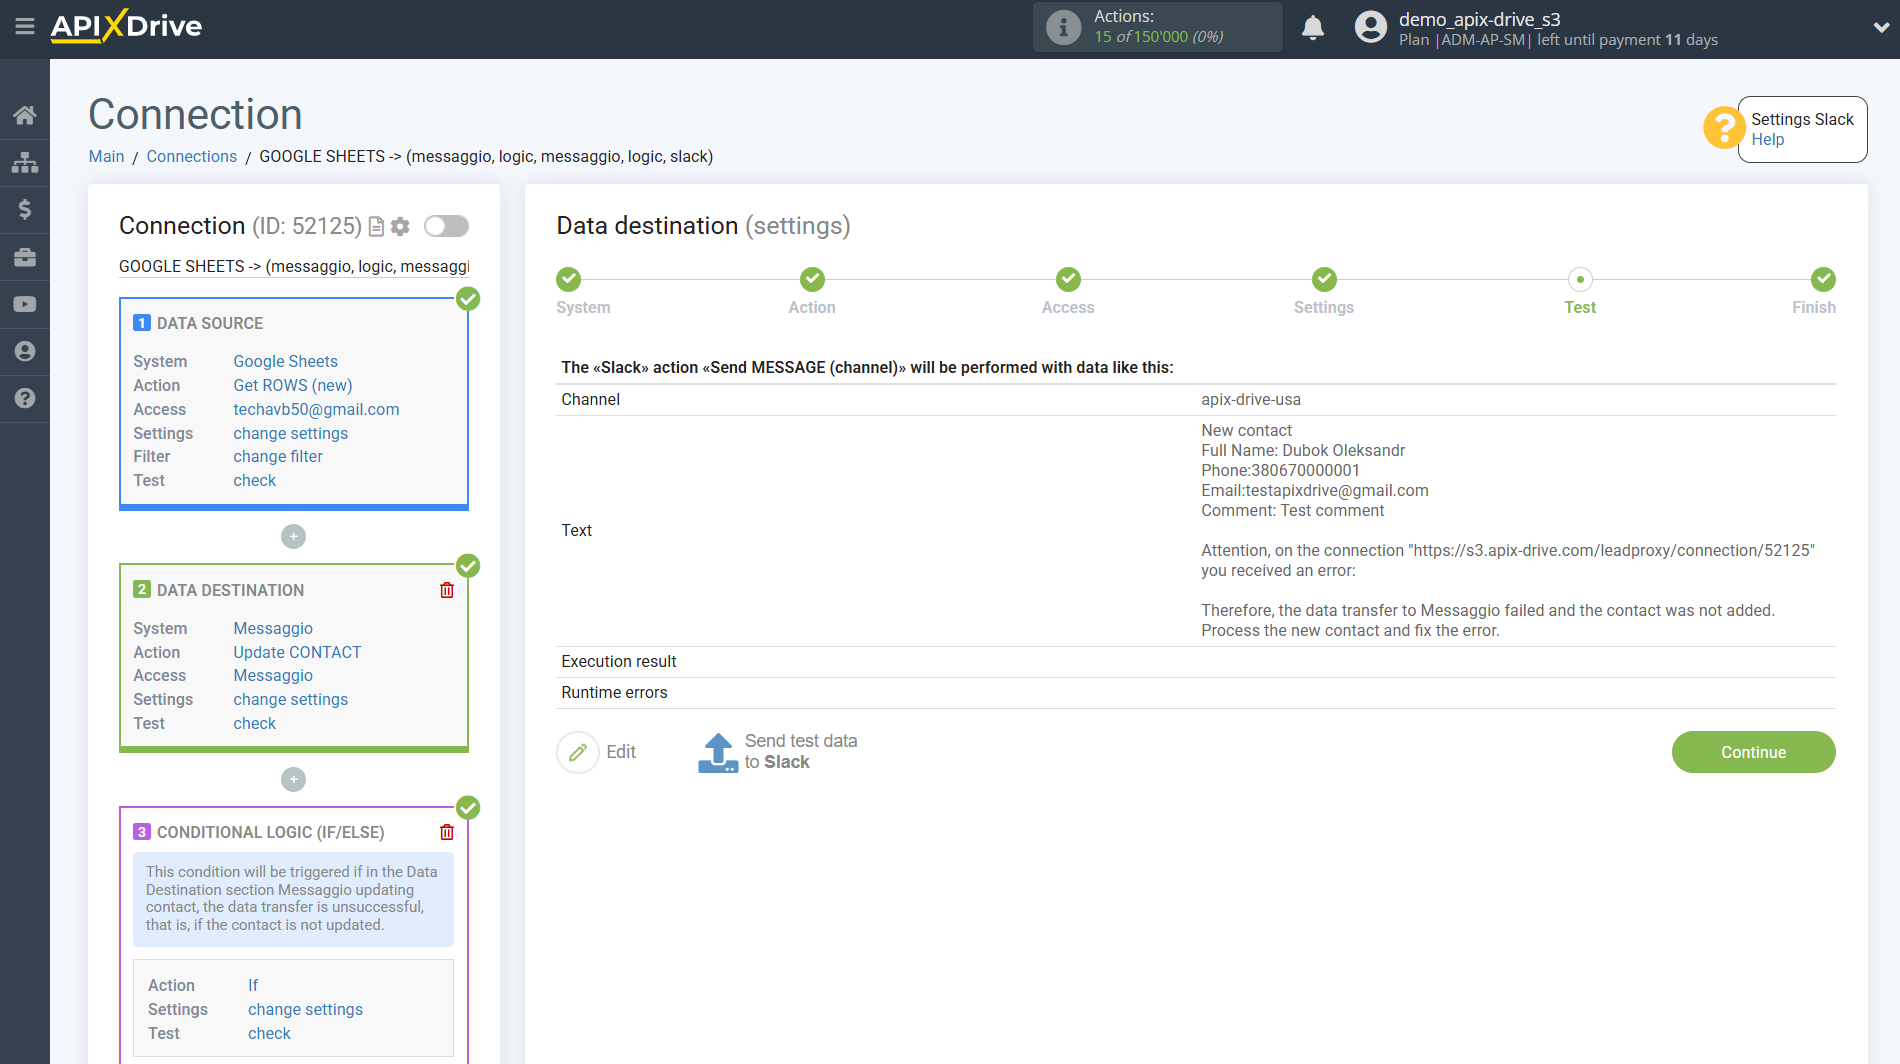Open the Google Sheets system link

coord(285,361)
